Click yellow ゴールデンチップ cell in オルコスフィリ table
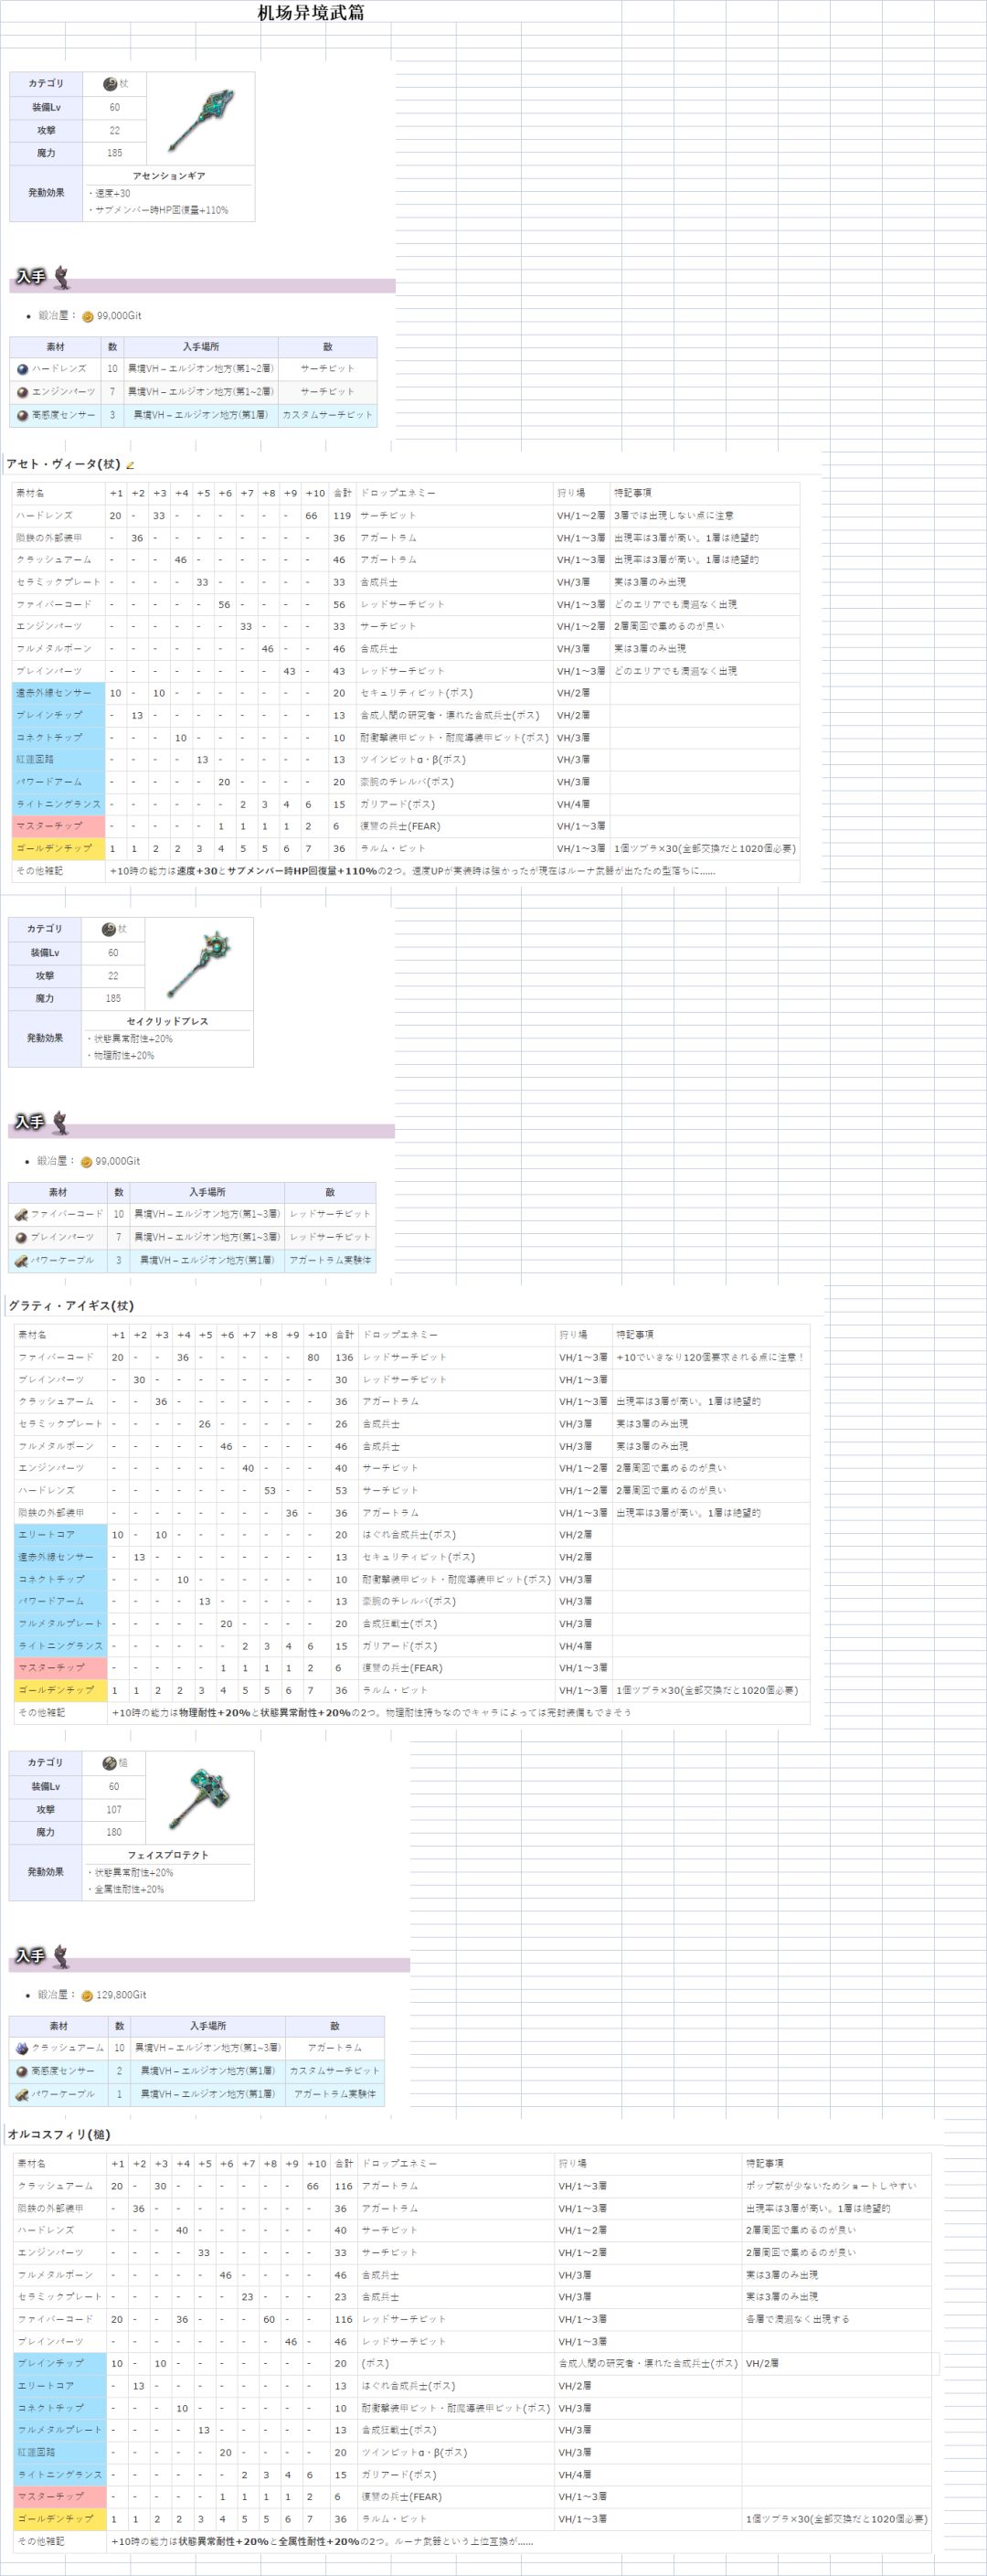This screenshot has height=2576, width=987. pos(60,2520)
